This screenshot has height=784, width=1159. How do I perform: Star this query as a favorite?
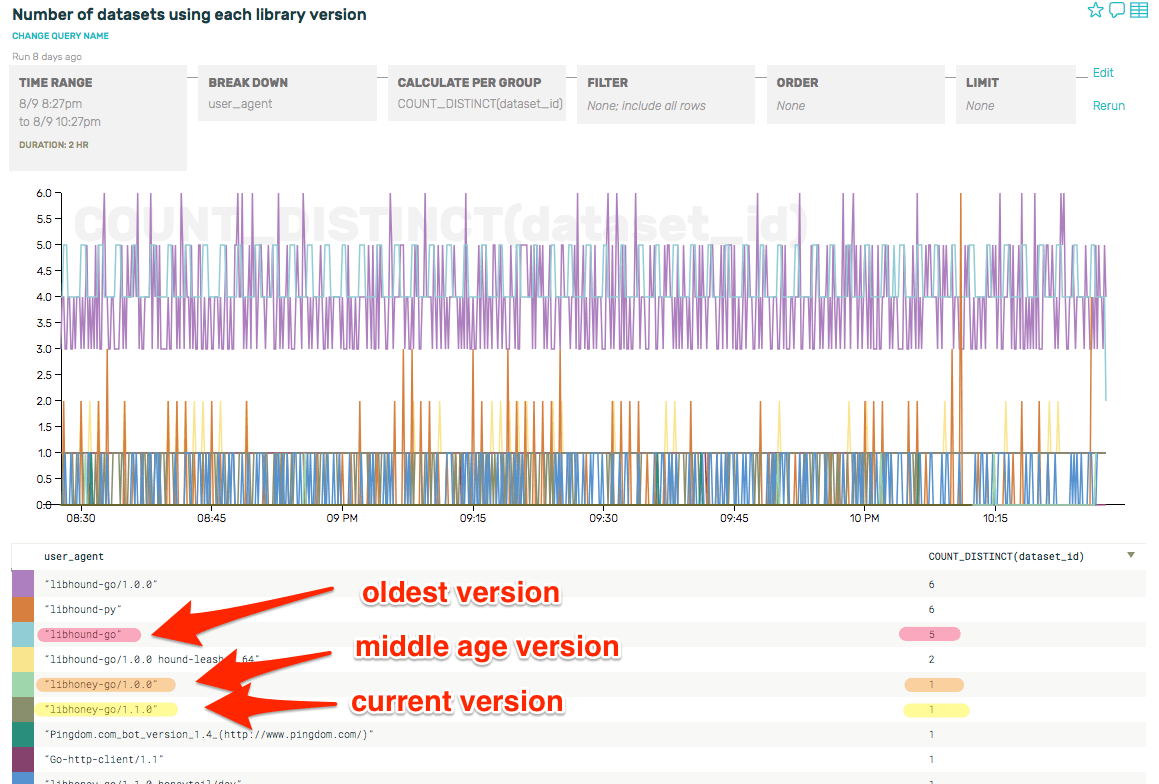pos(1096,10)
